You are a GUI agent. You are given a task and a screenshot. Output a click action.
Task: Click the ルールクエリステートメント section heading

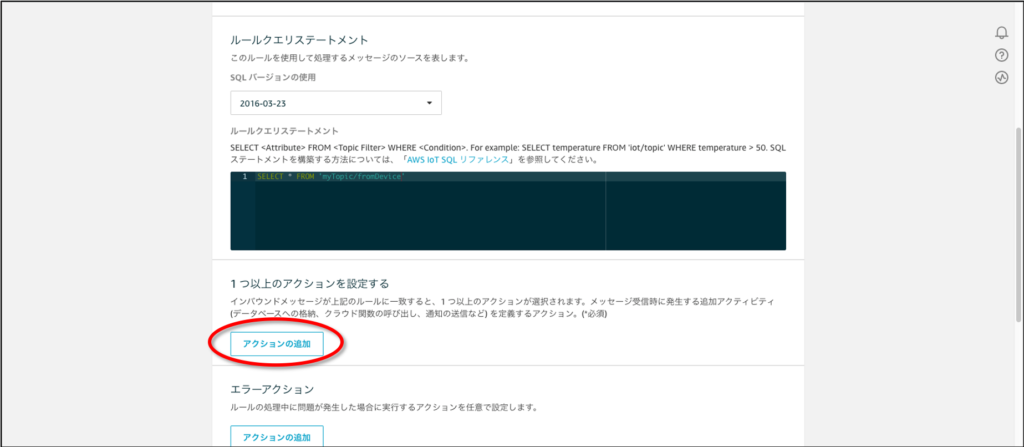coord(300,40)
